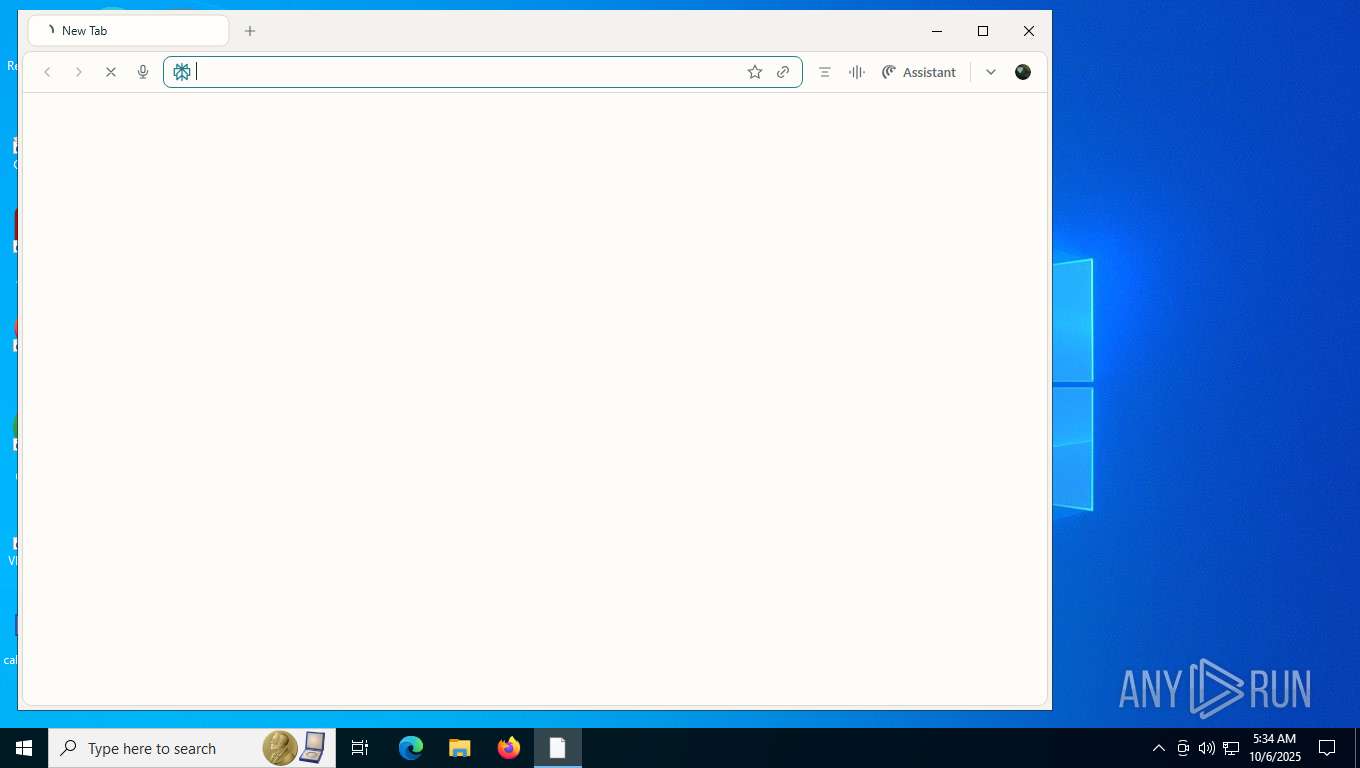The image size is (1360, 768).
Task: Minimize the browser window
Action: point(937,31)
